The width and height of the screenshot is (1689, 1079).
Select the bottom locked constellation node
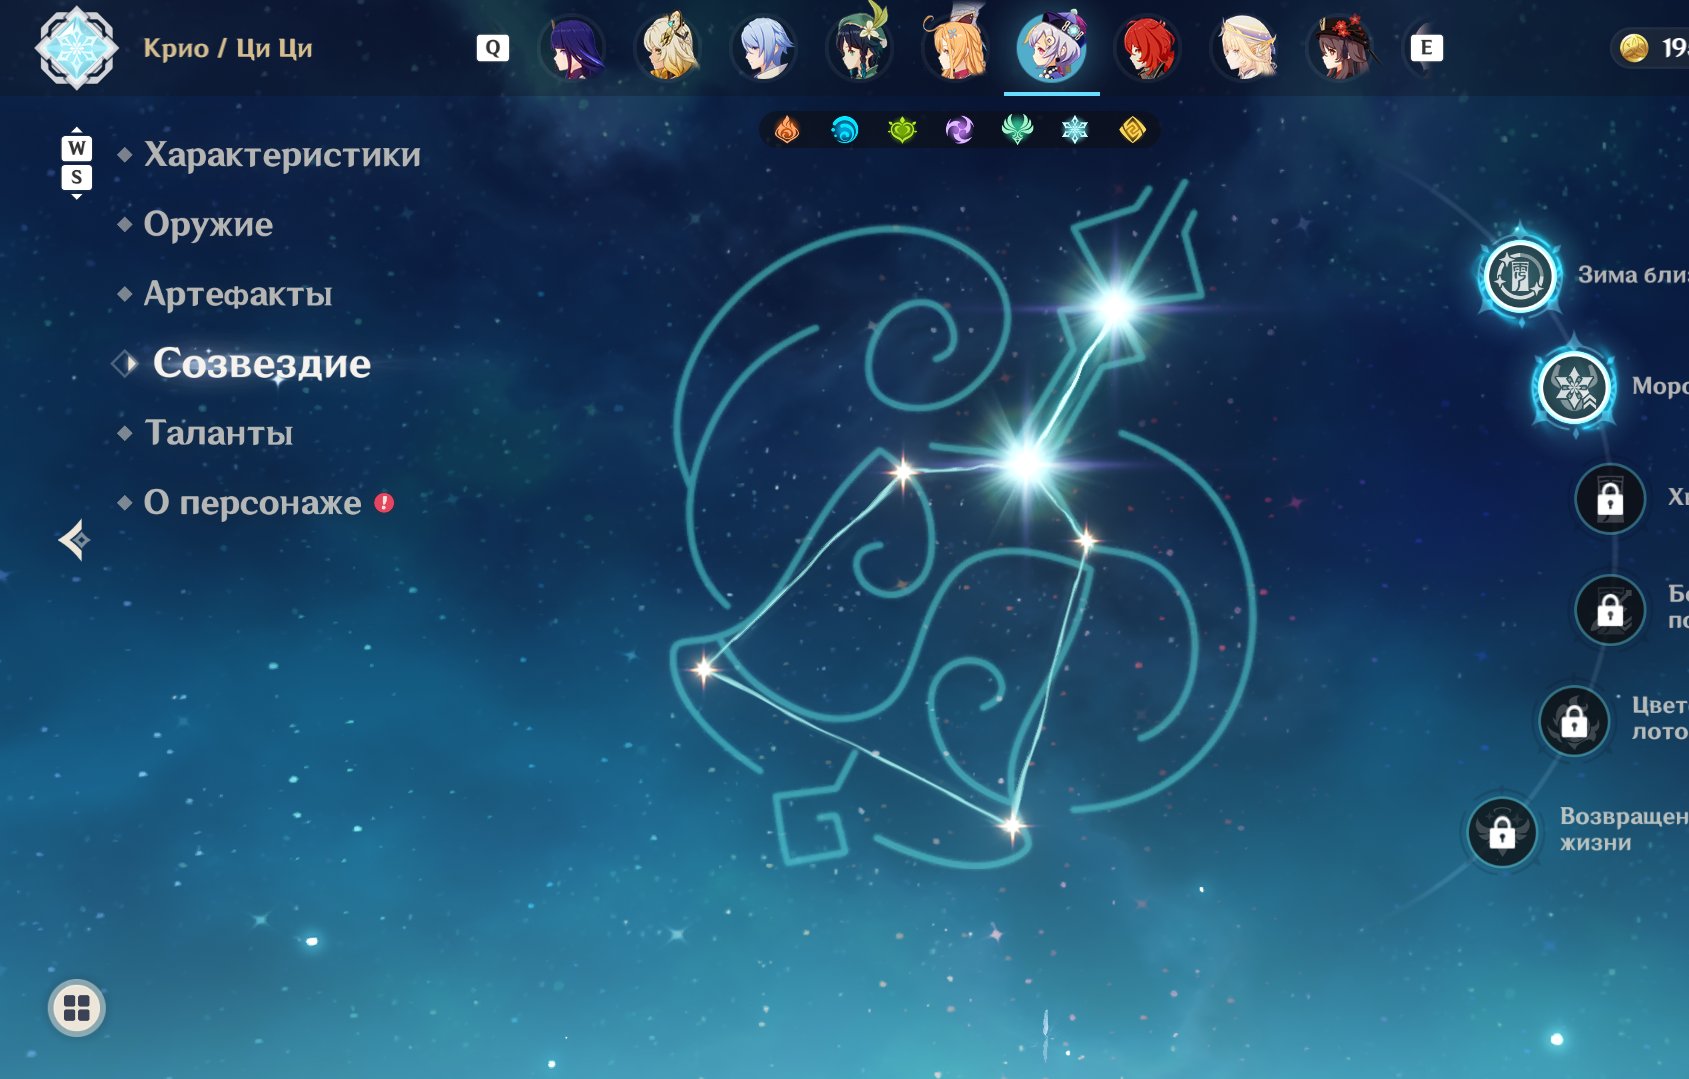1502,832
